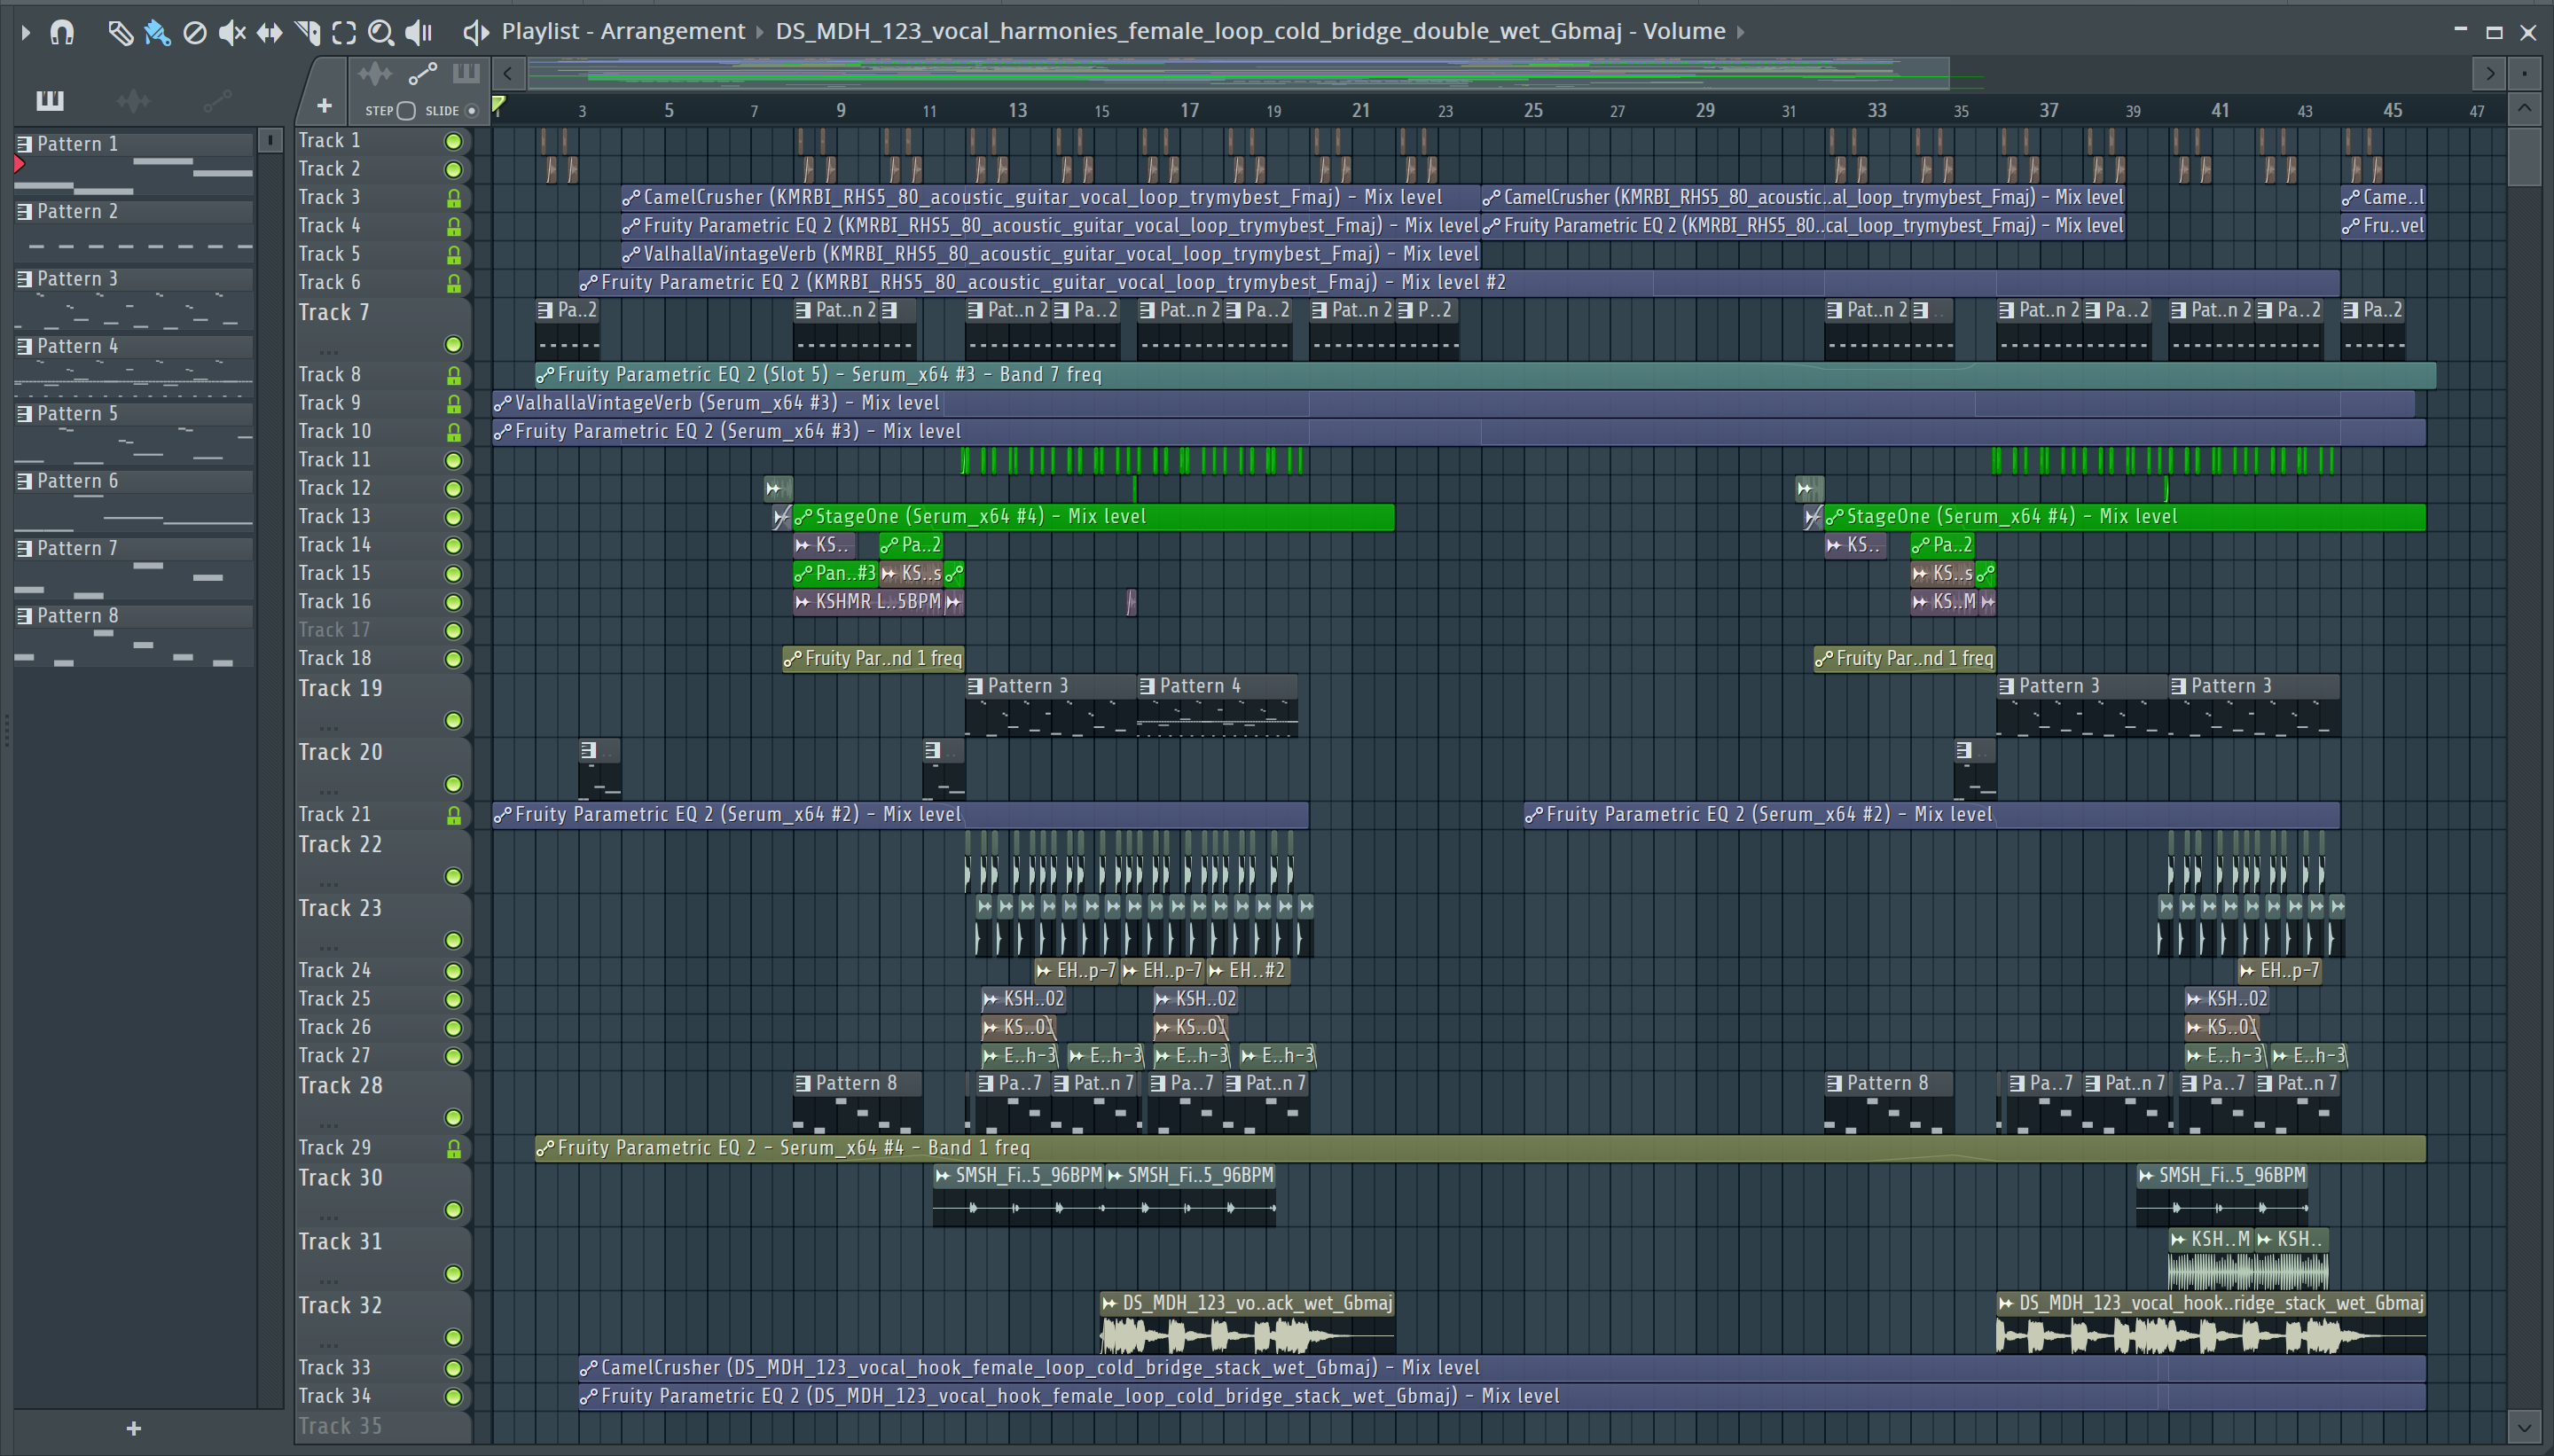This screenshot has width=2554, height=1456.
Task: Enable the magnet snap-to-grid tool
Action: click(x=62, y=32)
